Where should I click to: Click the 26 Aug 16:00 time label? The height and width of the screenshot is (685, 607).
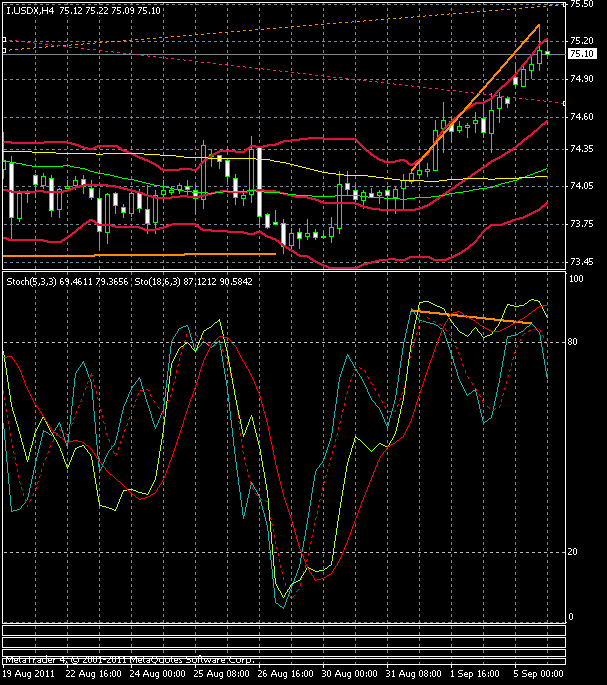(286, 674)
